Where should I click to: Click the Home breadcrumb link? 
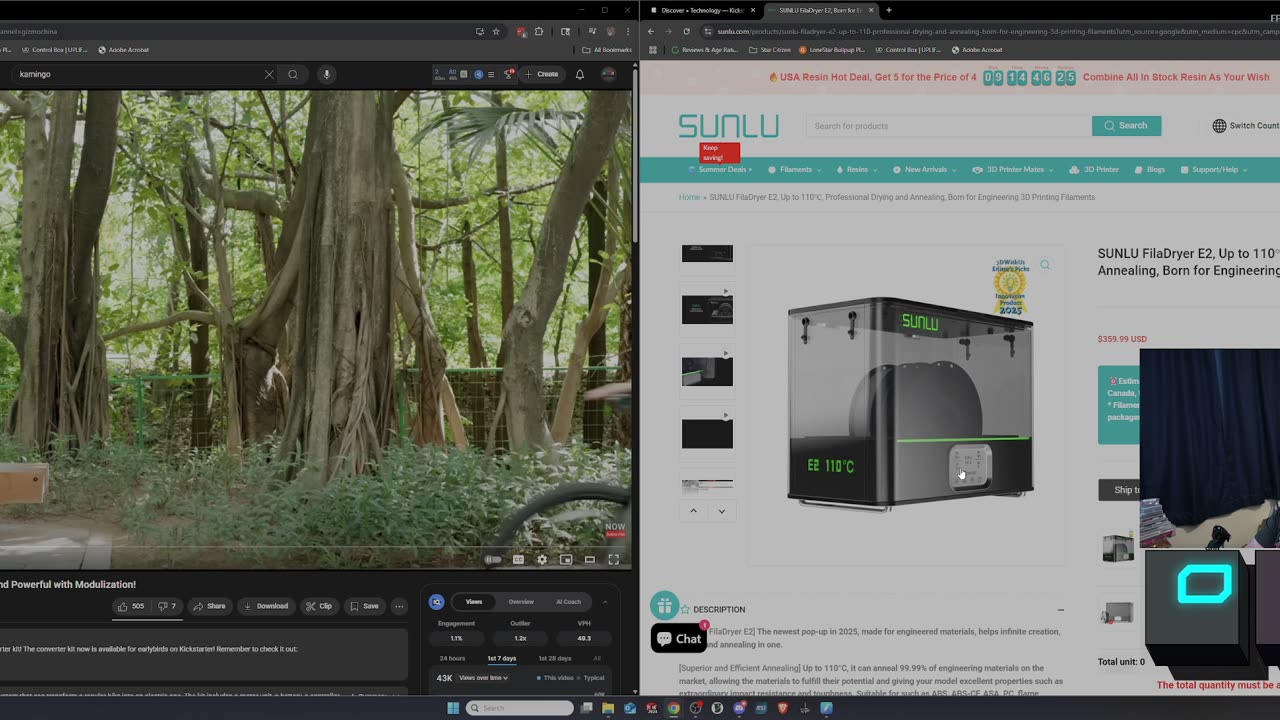[x=689, y=197]
